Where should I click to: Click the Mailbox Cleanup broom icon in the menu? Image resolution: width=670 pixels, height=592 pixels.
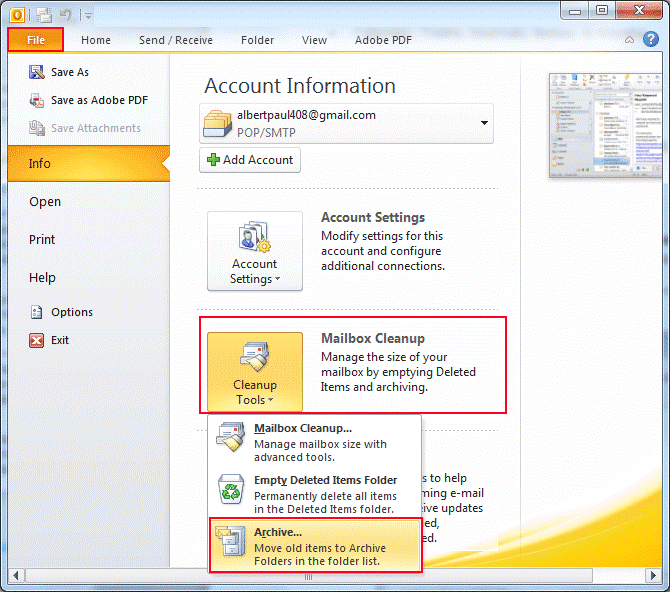(x=231, y=436)
